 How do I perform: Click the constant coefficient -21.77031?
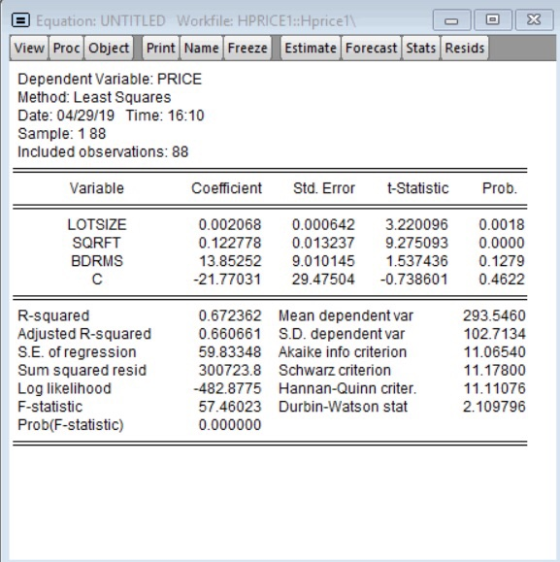[x=227, y=279]
